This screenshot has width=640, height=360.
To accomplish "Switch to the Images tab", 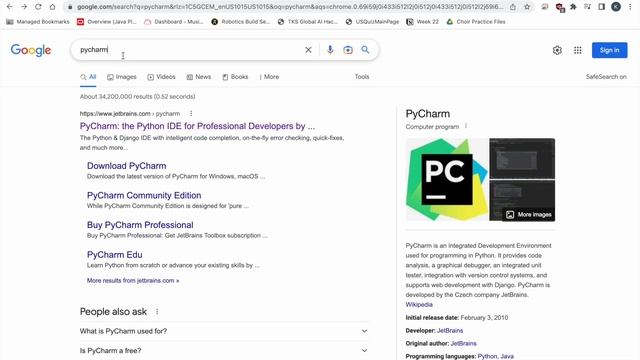I will [122, 77].
